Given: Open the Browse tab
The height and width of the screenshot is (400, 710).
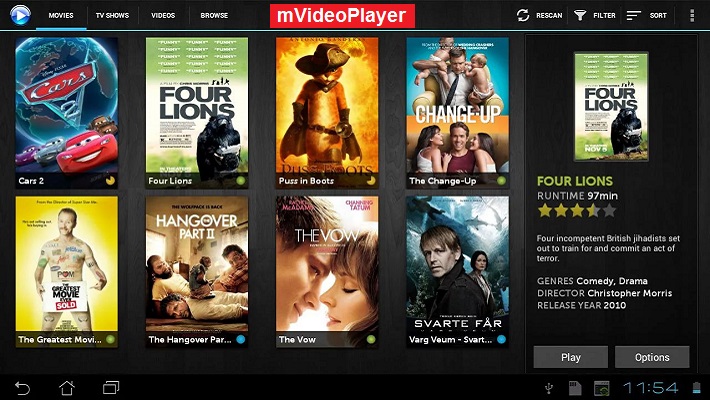Looking at the screenshot, I should (214, 15).
